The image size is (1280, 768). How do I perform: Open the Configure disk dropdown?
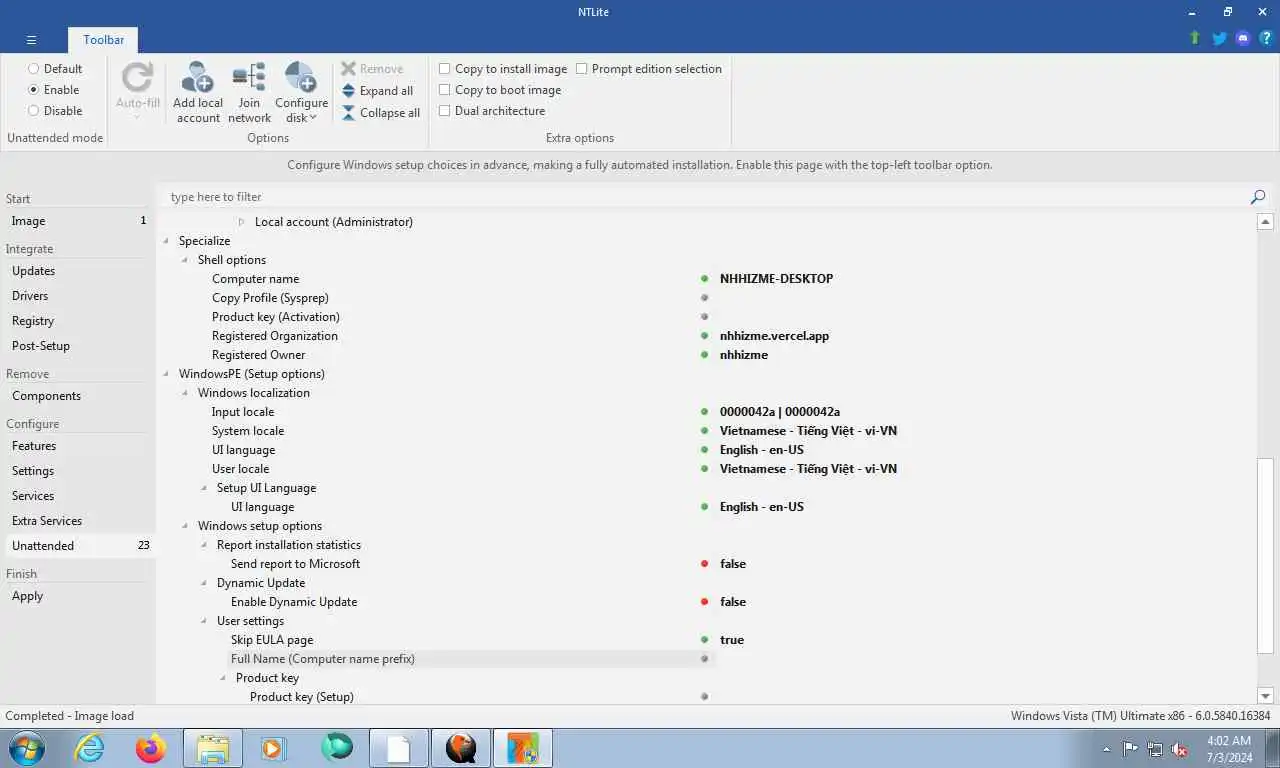point(301,92)
